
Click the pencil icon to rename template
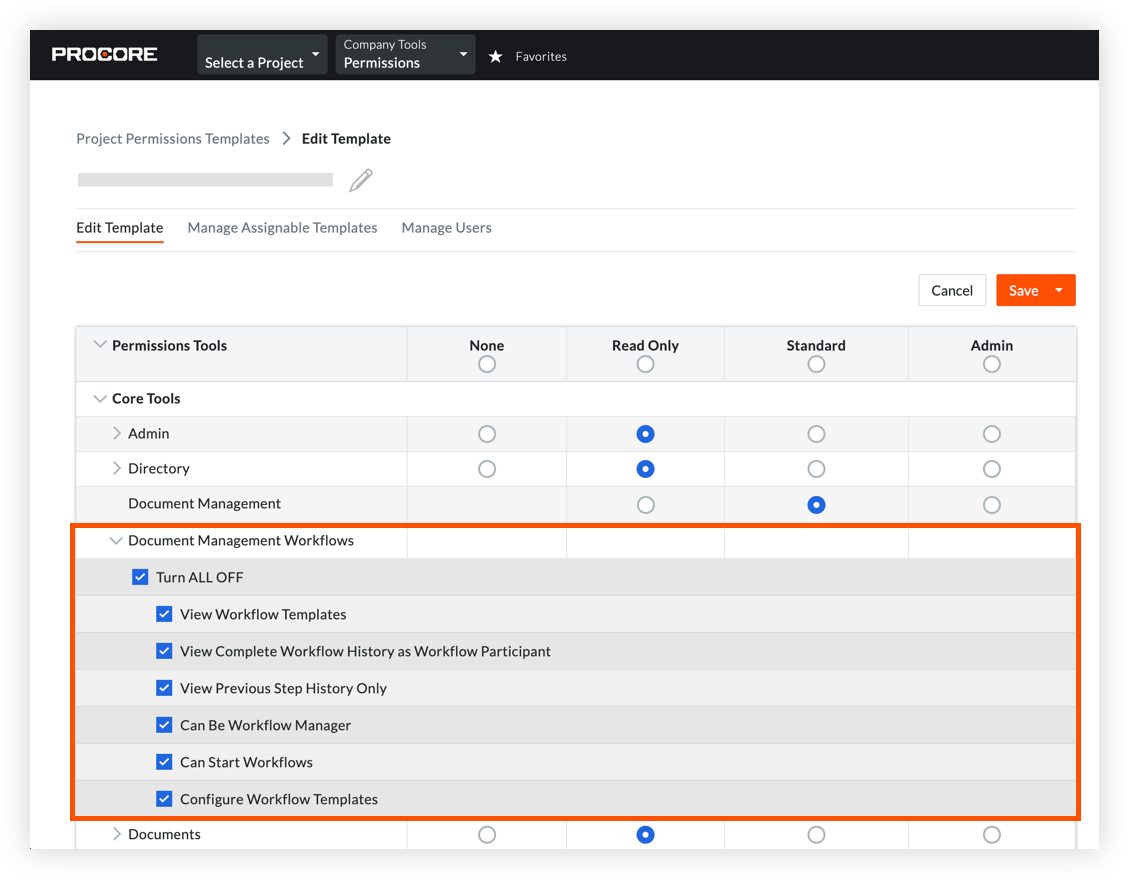point(361,180)
